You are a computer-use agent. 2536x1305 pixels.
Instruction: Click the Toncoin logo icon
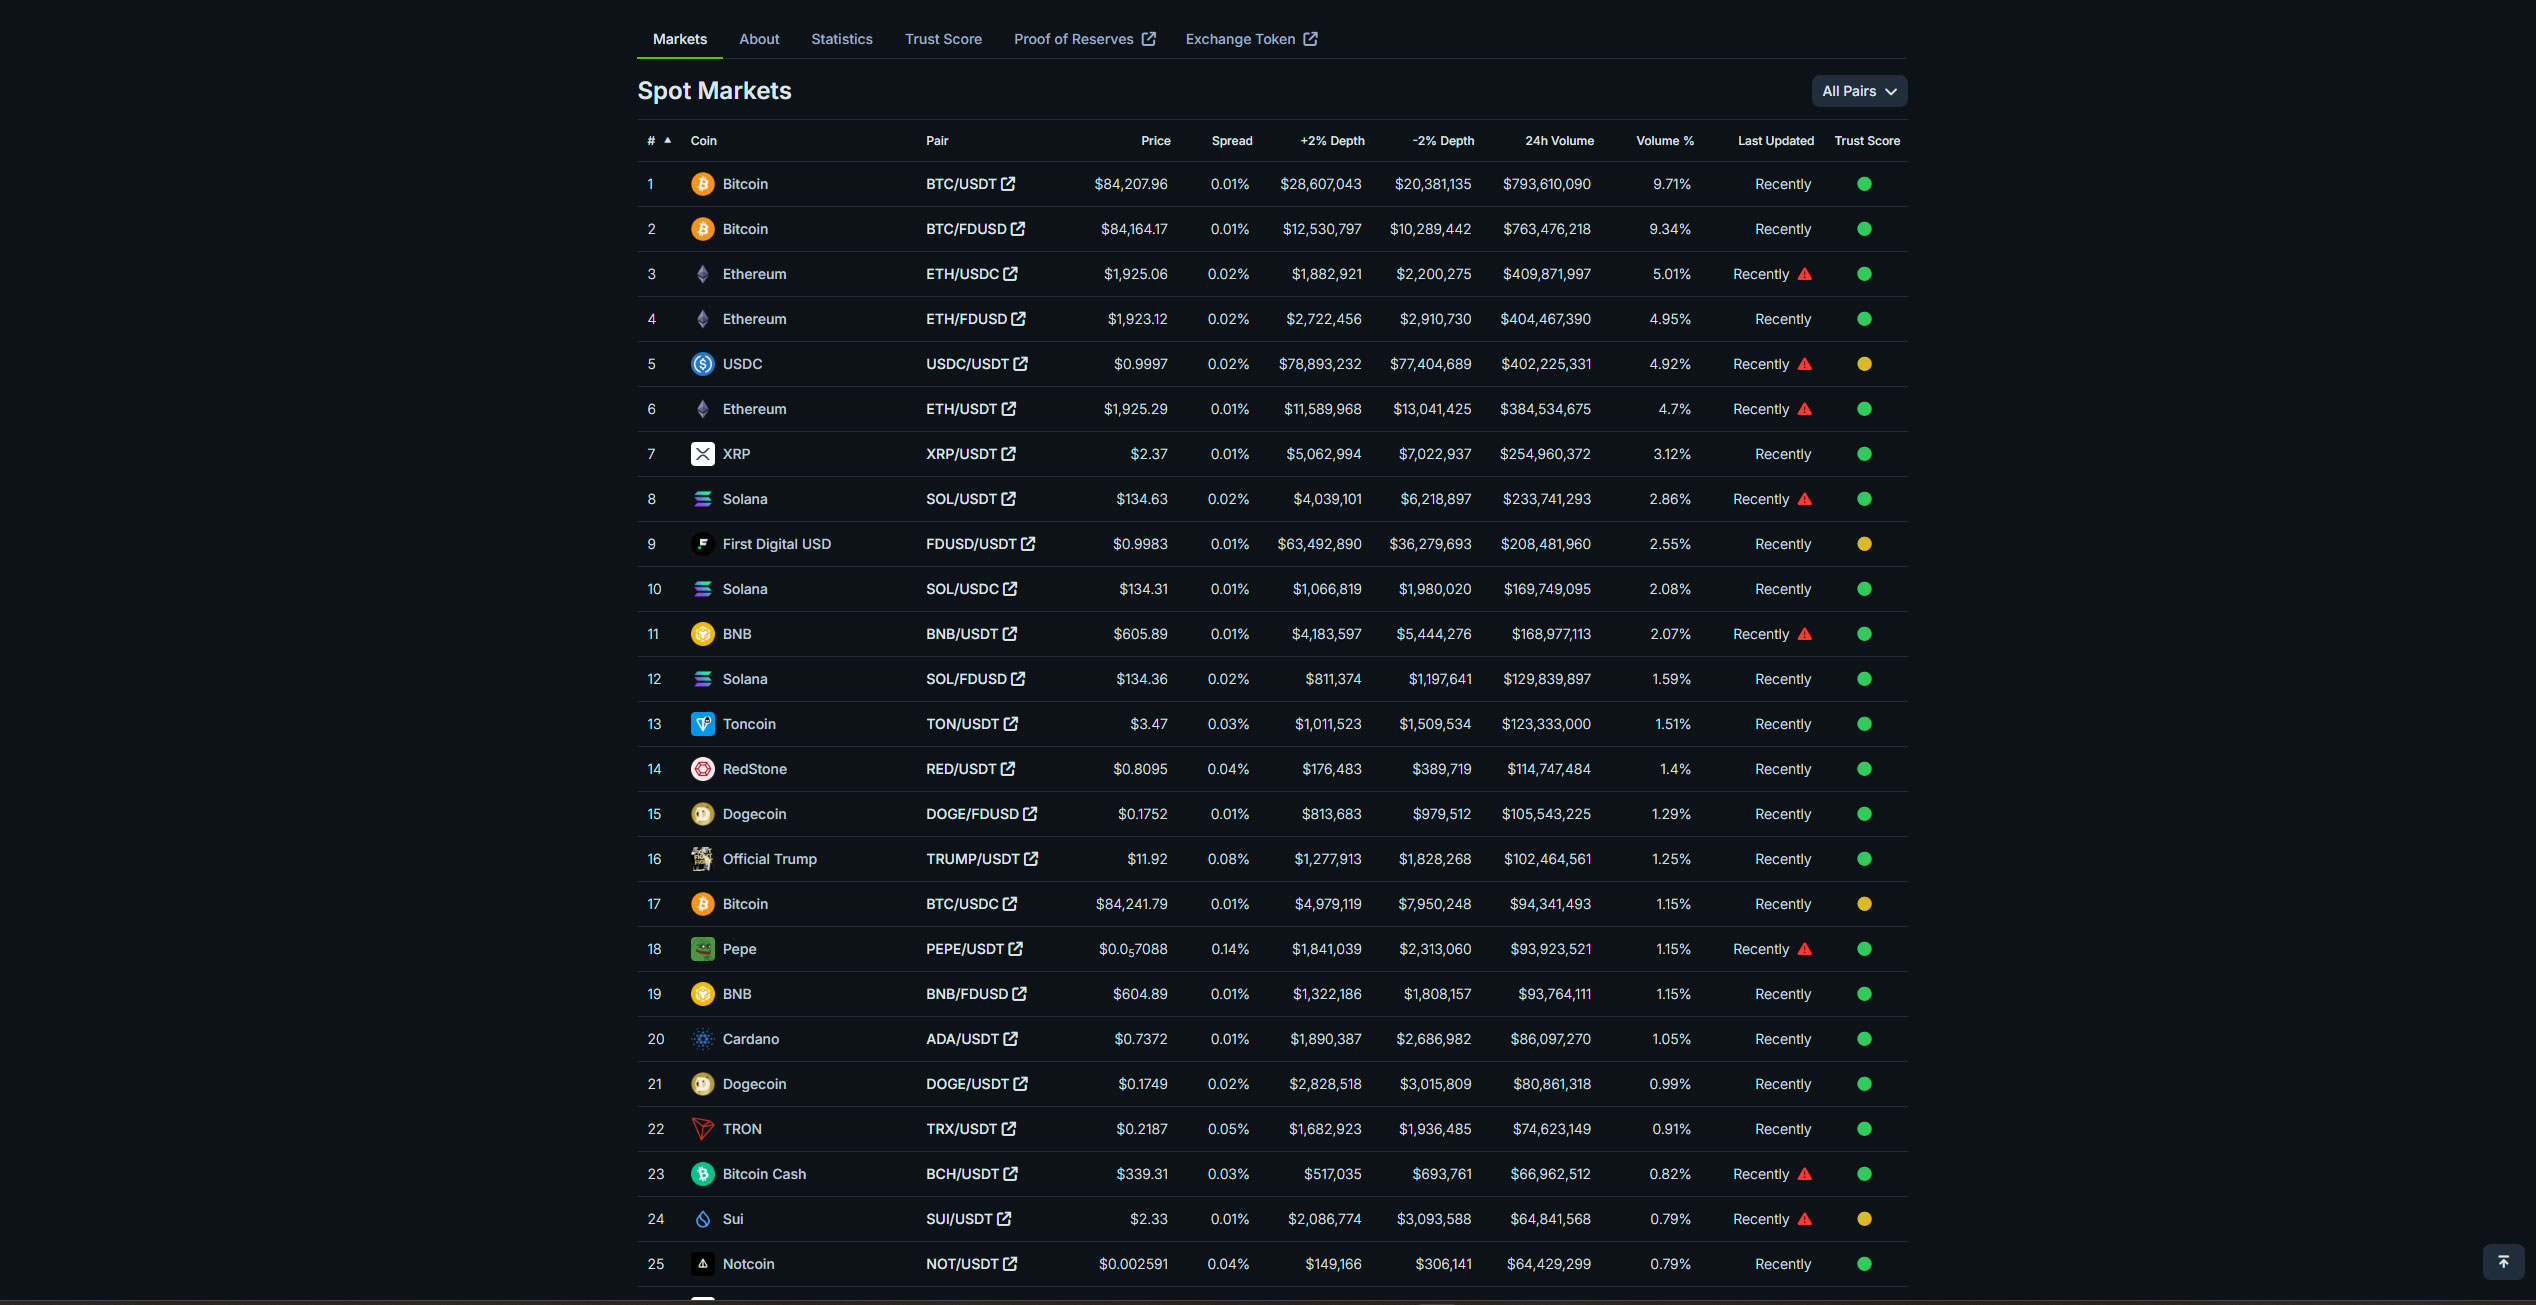702,724
